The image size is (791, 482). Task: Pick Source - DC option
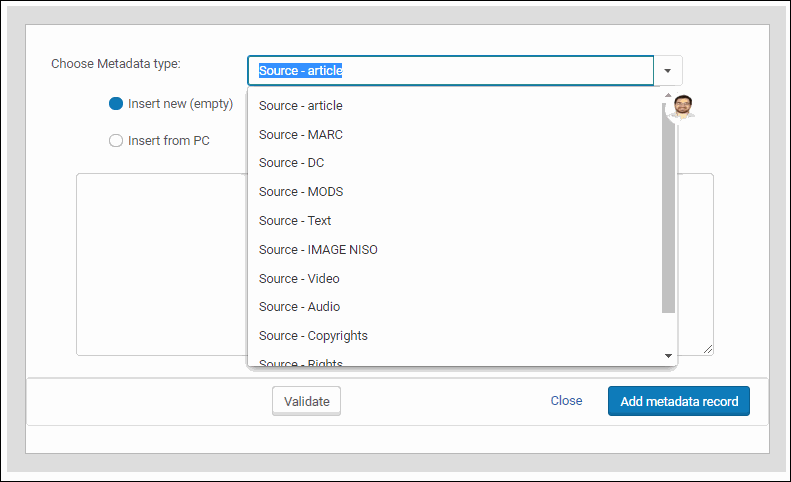pos(291,163)
